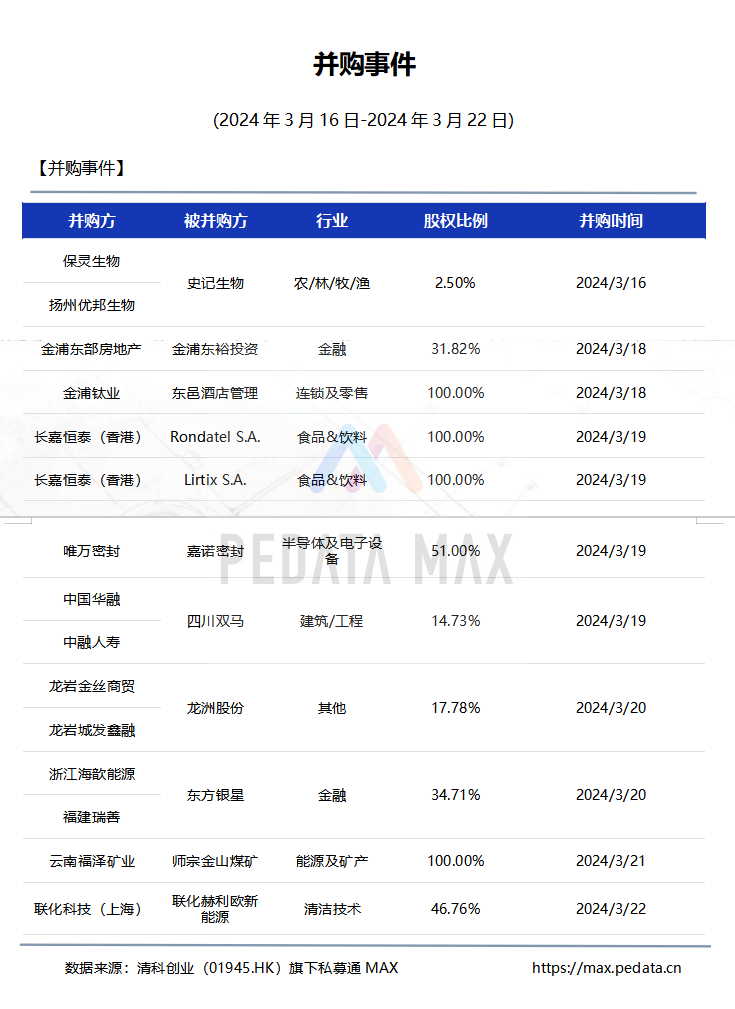Select the 史记生物 cell
Screen dimensions: 735x1009
click(x=216, y=283)
